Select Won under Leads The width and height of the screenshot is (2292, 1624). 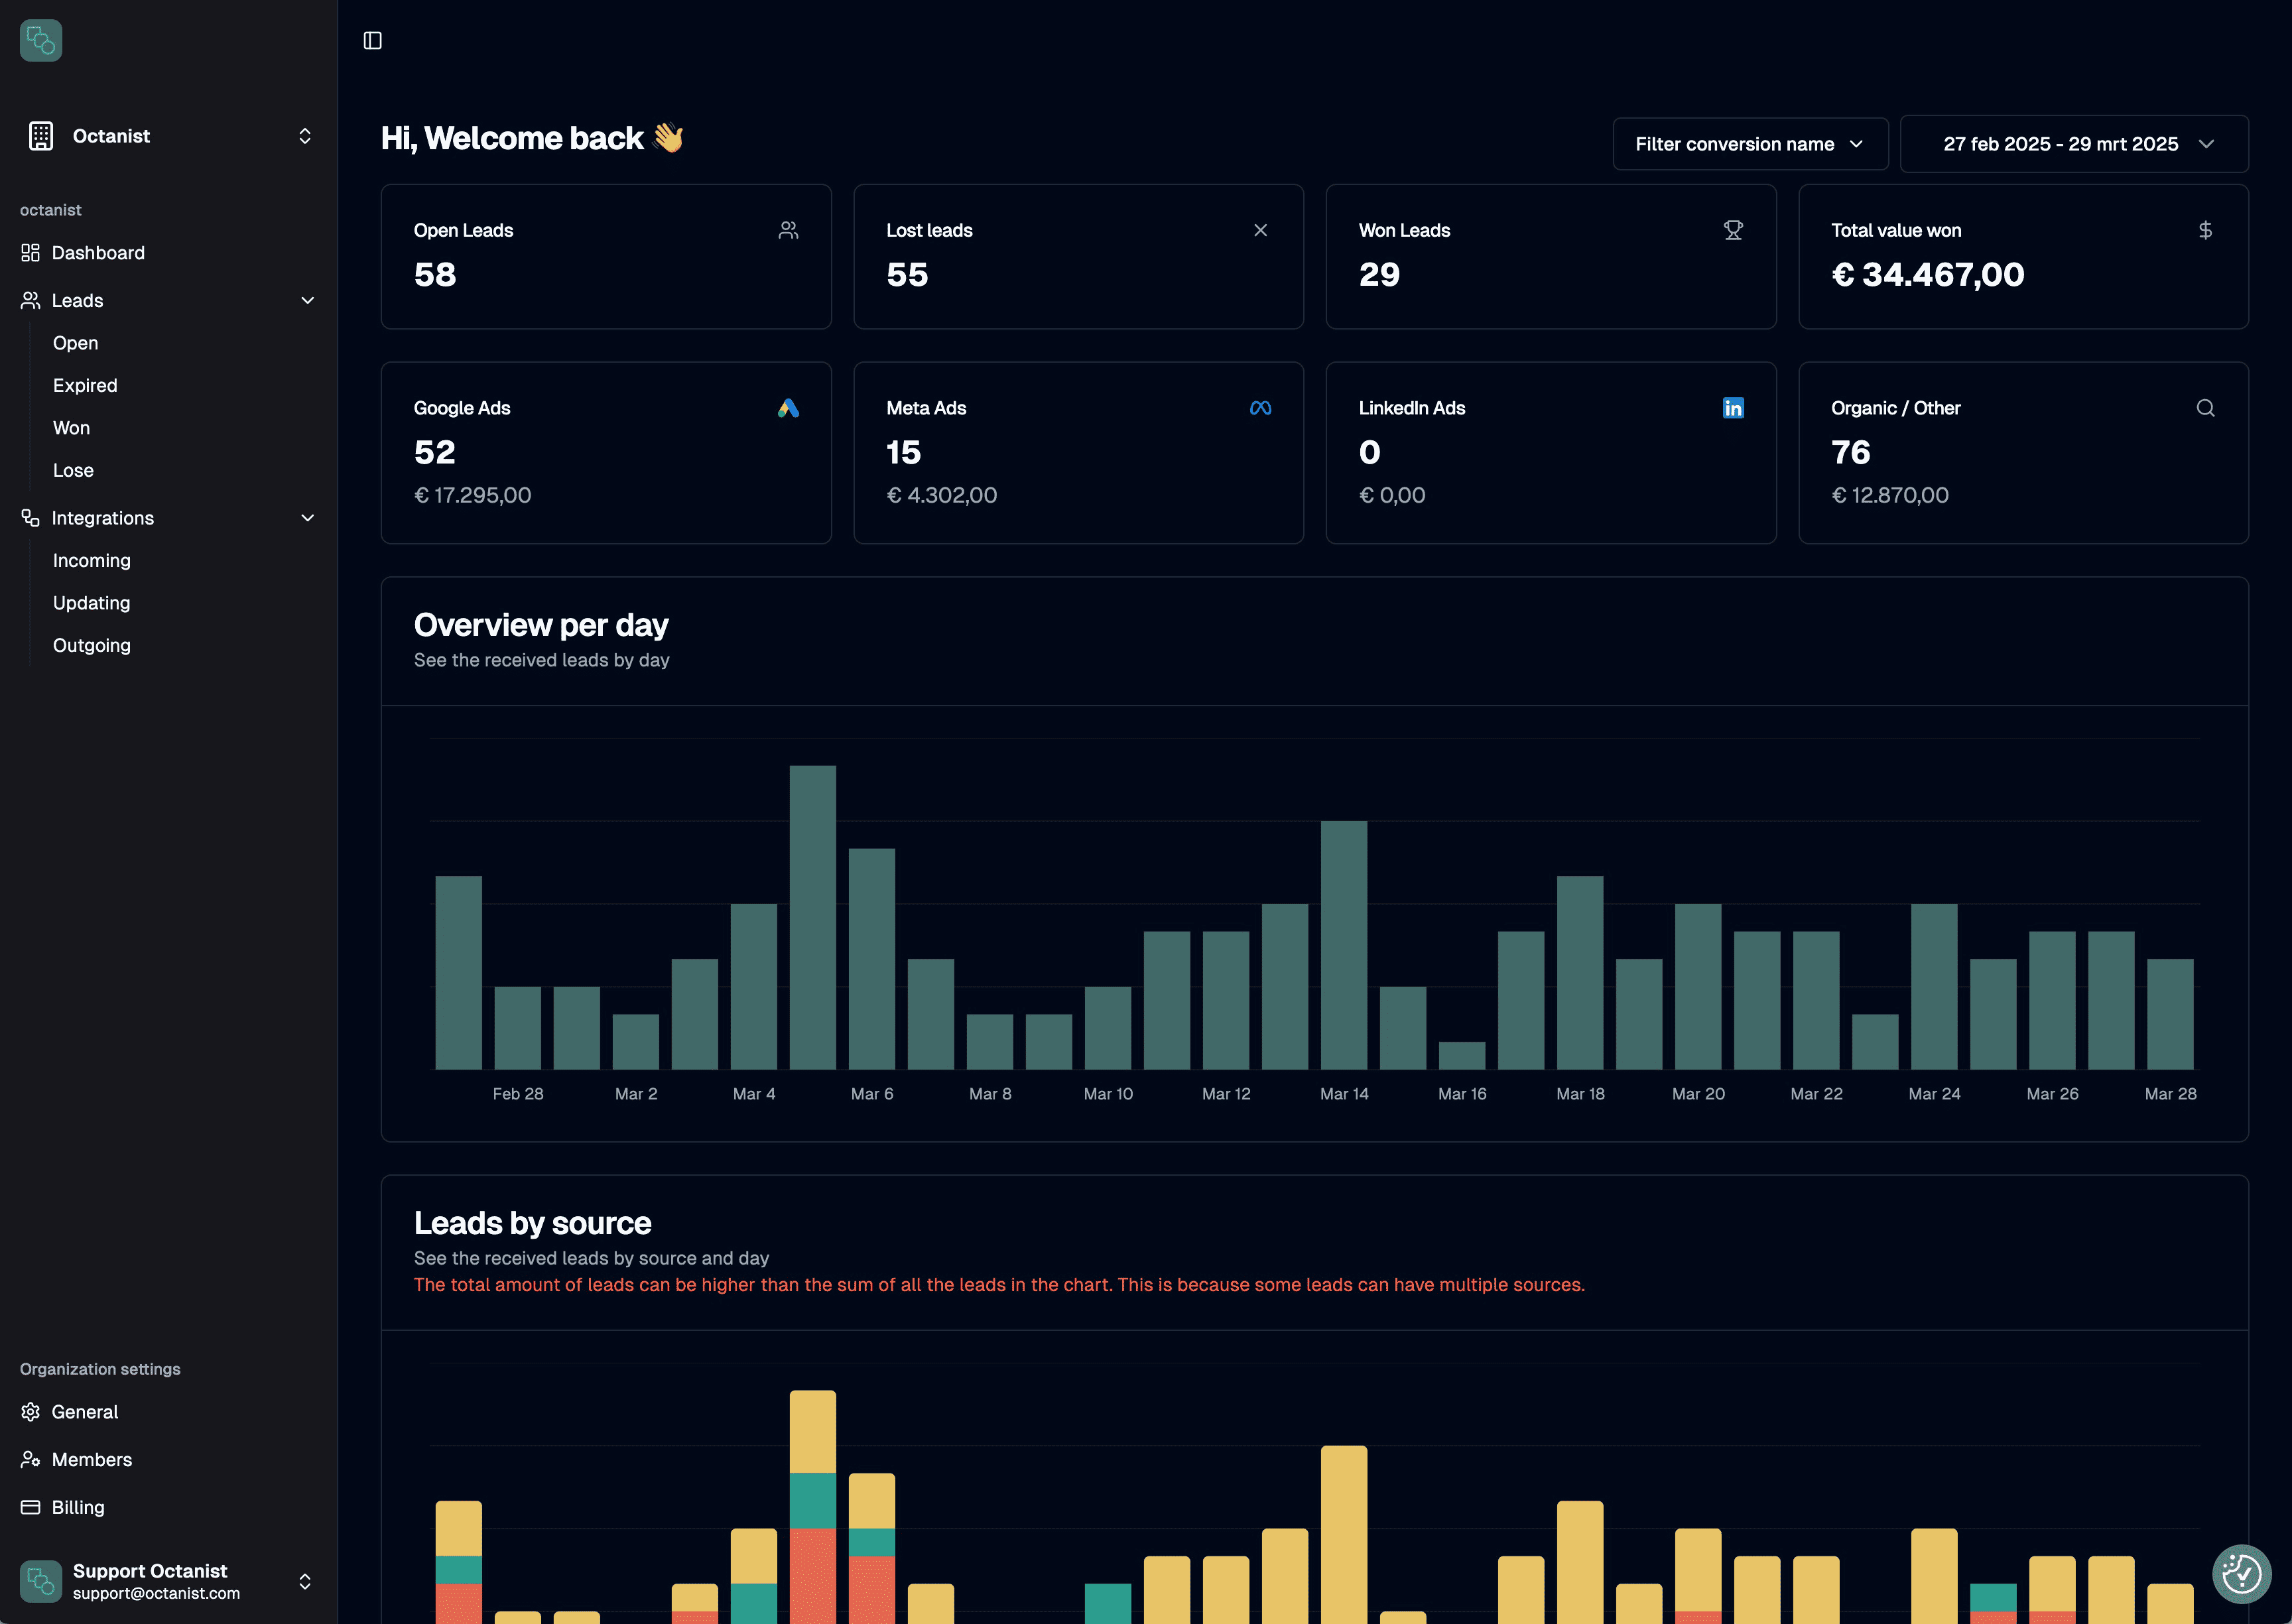tap(71, 427)
